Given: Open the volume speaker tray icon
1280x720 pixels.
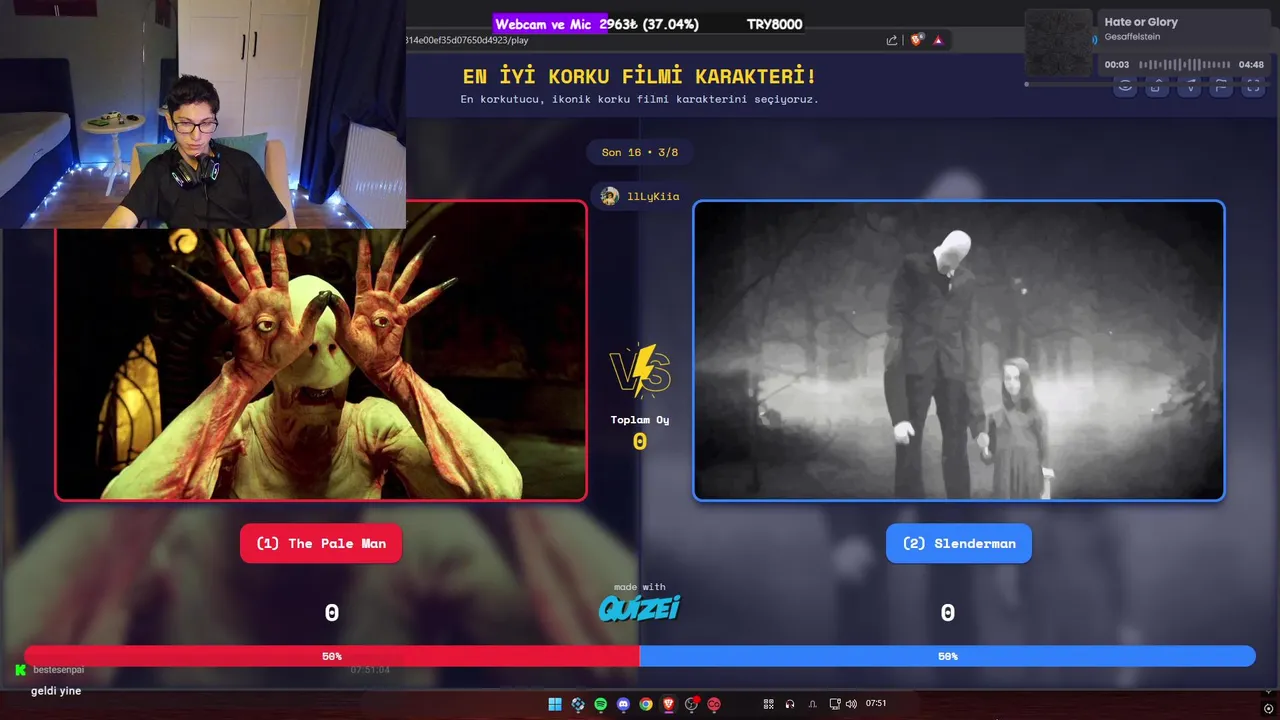Looking at the screenshot, I should 851,704.
